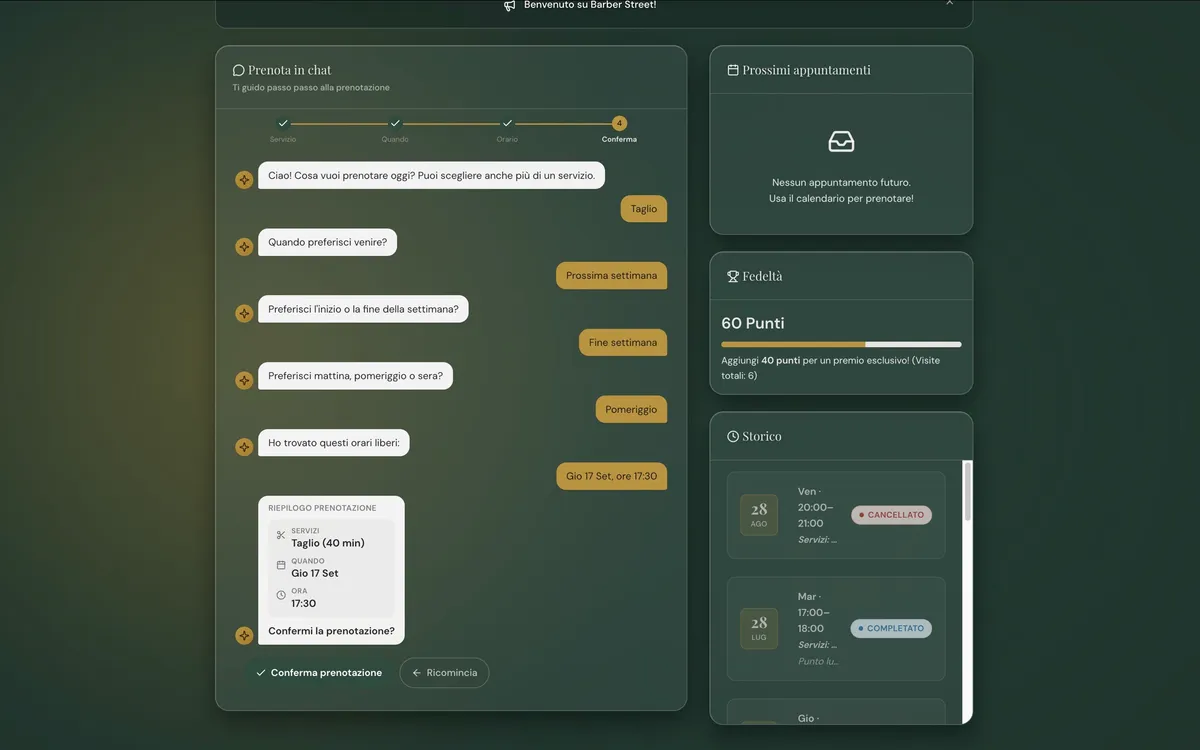The image size is (1200, 750).
Task: Click the CANCELLATO status badge
Action: pyautogui.click(x=891, y=515)
